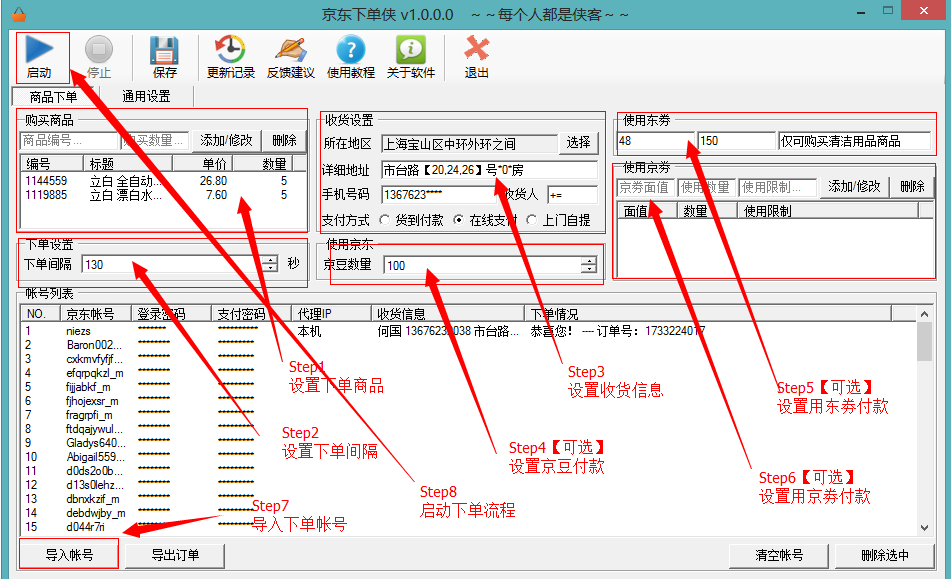The image size is (951, 579).
Task: Focus the 手机号码 field
Action: click(439, 195)
